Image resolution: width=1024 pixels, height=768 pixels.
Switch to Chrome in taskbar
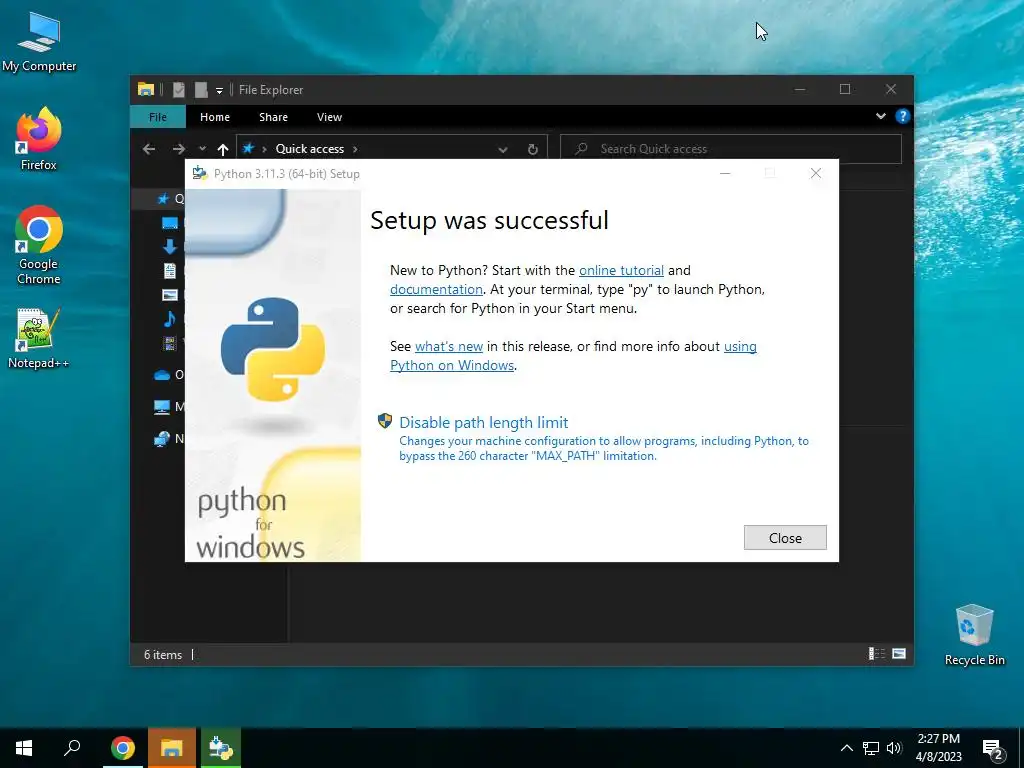[123, 748]
